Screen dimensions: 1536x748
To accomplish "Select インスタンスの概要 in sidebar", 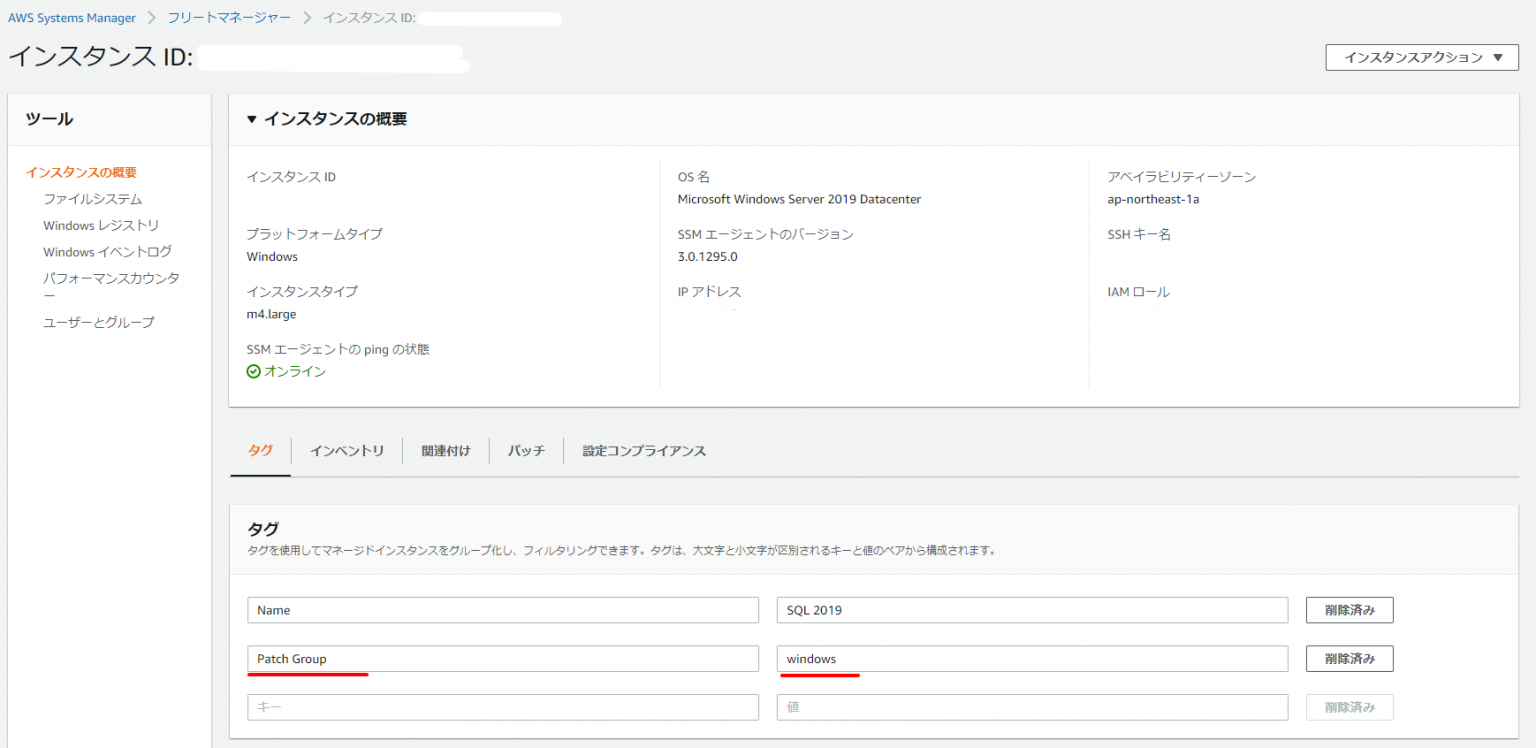I will [x=81, y=172].
